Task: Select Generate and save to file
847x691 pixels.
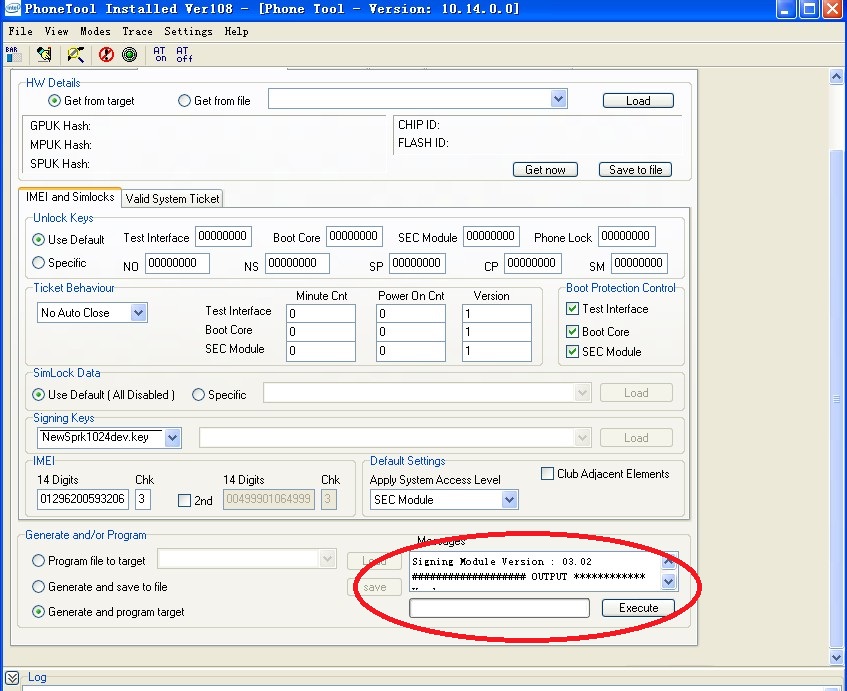Action: [x=39, y=587]
